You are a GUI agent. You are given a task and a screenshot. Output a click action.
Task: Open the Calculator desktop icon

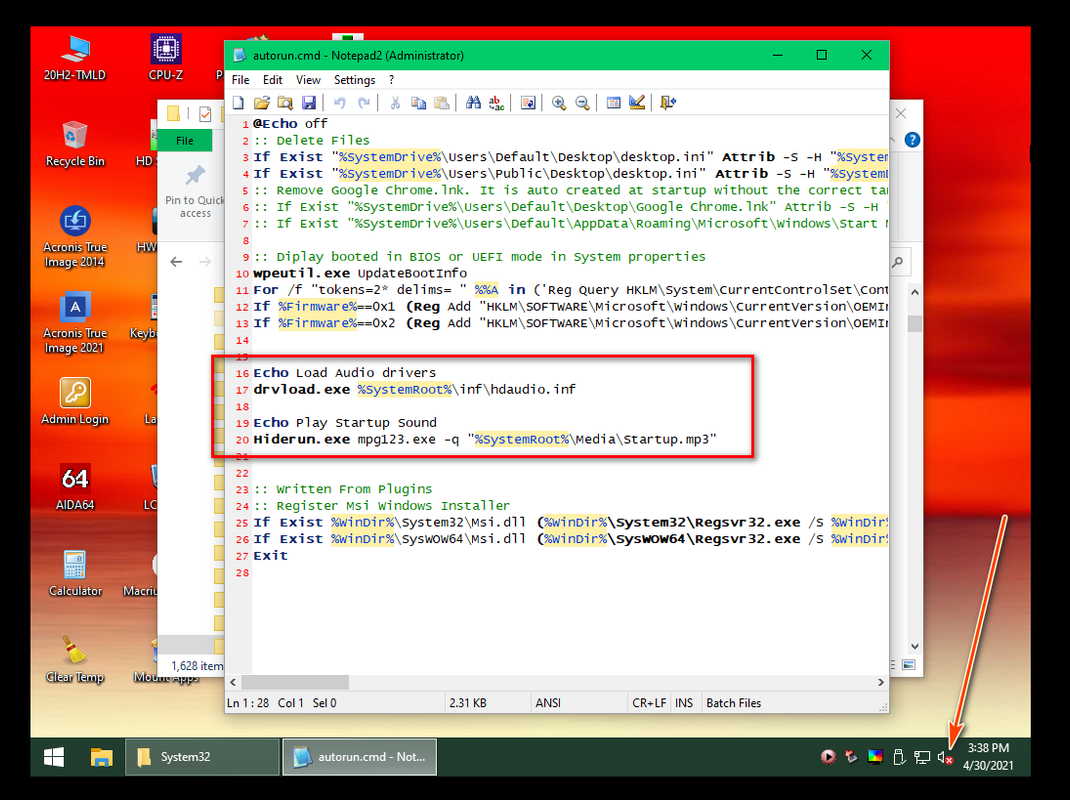(75, 573)
